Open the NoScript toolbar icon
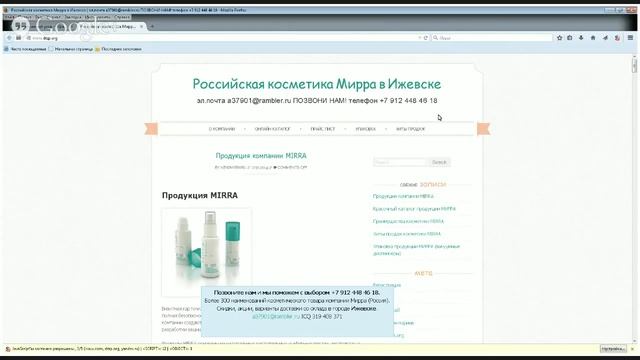 618,38
